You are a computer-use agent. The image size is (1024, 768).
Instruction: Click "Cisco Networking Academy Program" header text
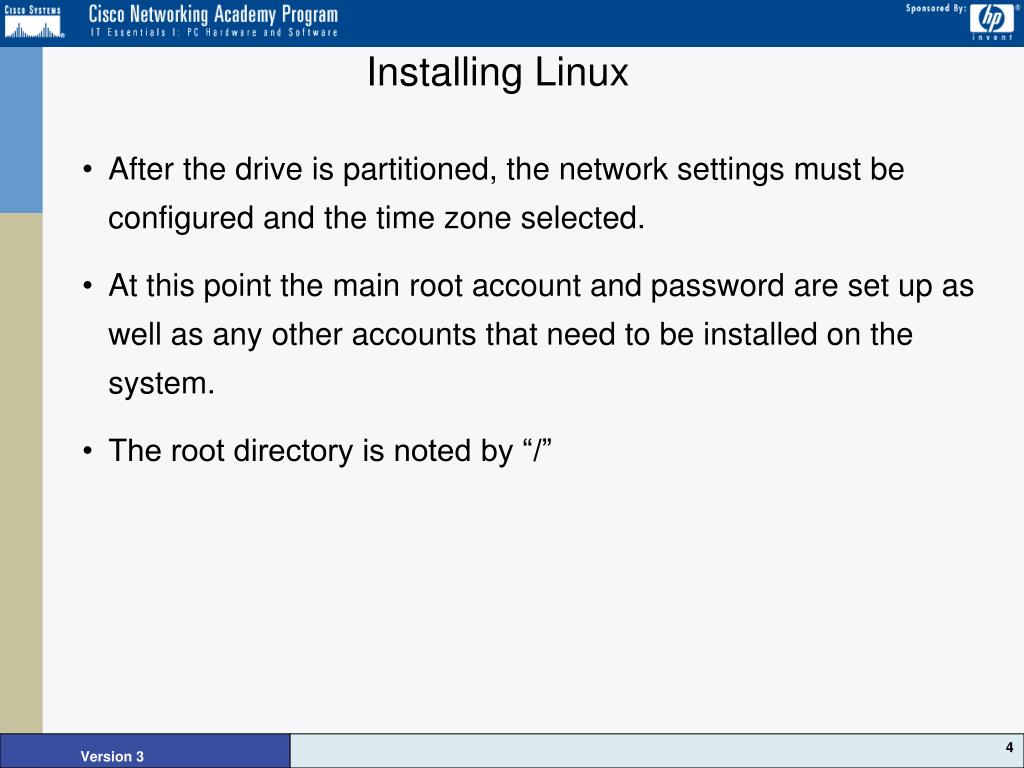[x=214, y=14]
